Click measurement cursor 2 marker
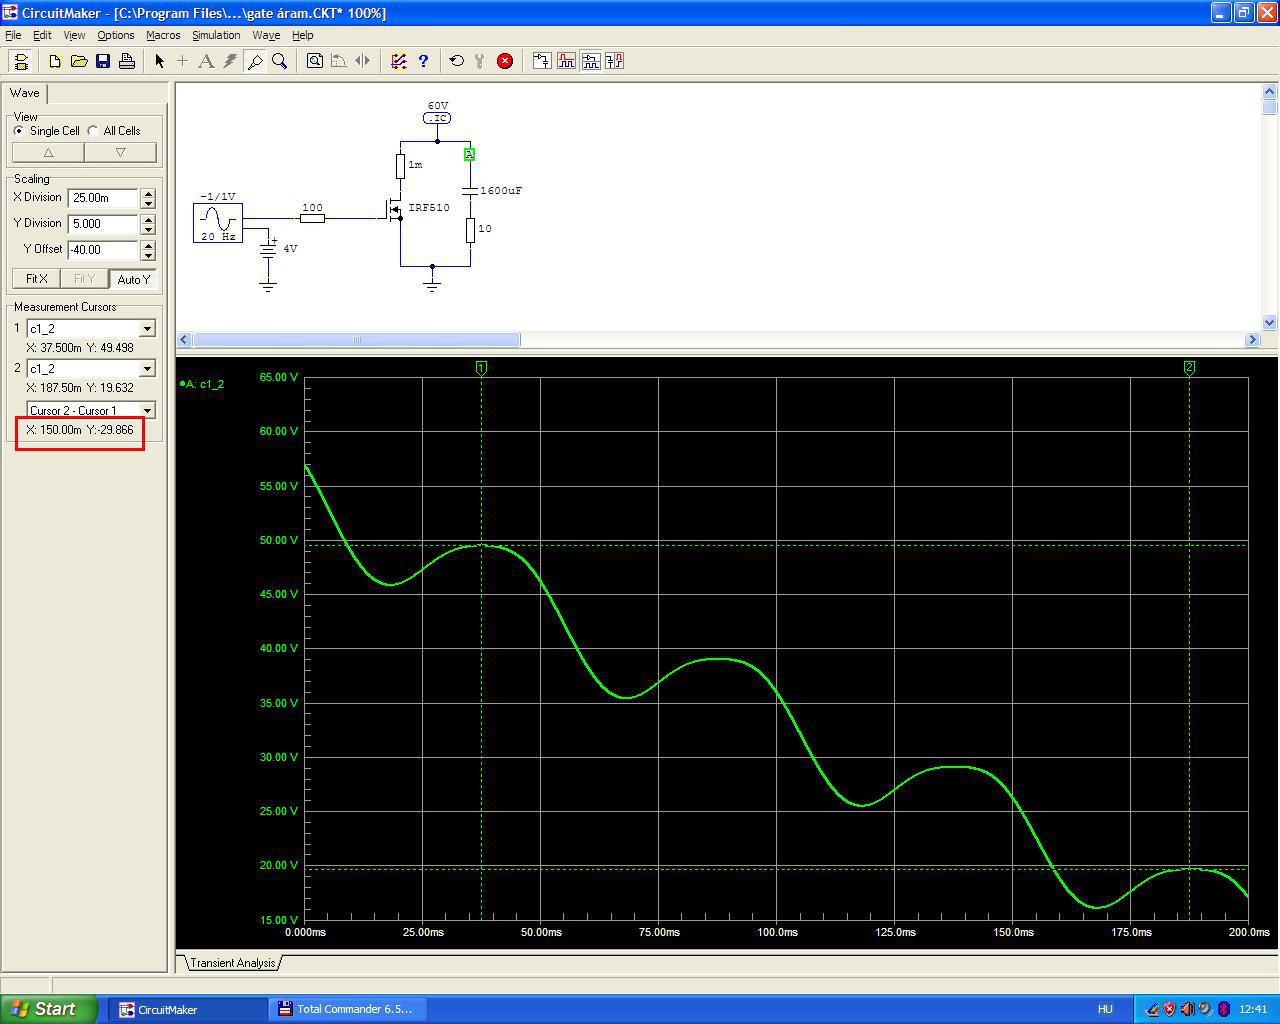1280x1024 pixels. (x=1189, y=368)
